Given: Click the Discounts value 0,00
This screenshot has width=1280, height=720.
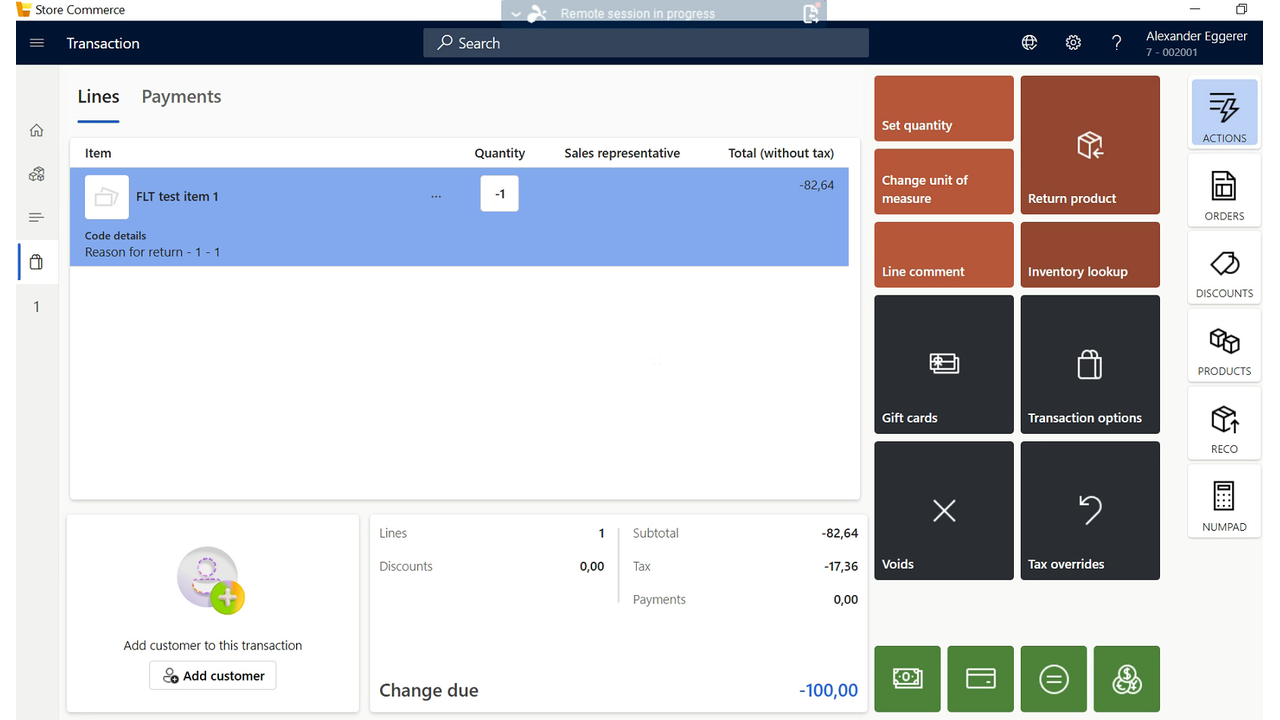Looking at the screenshot, I should click(x=592, y=566).
